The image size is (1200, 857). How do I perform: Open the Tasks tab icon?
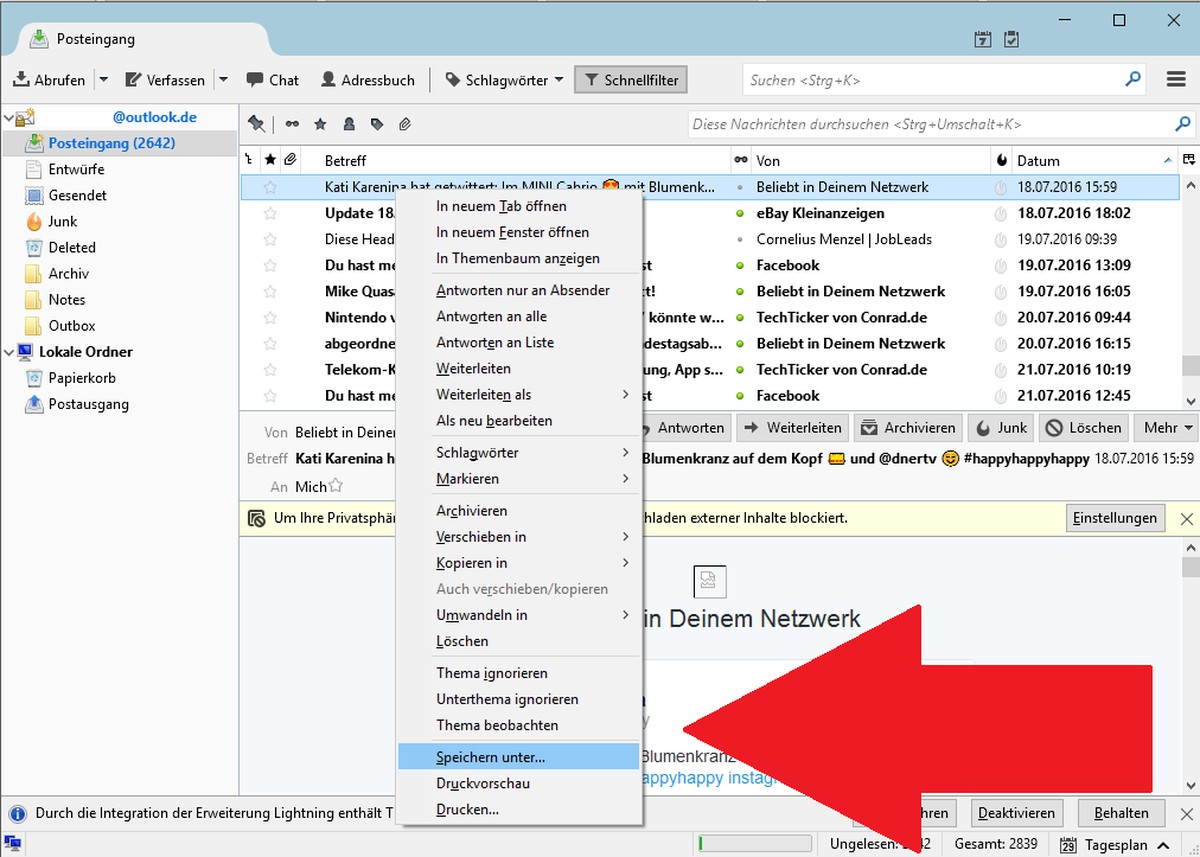tap(1011, 40)
